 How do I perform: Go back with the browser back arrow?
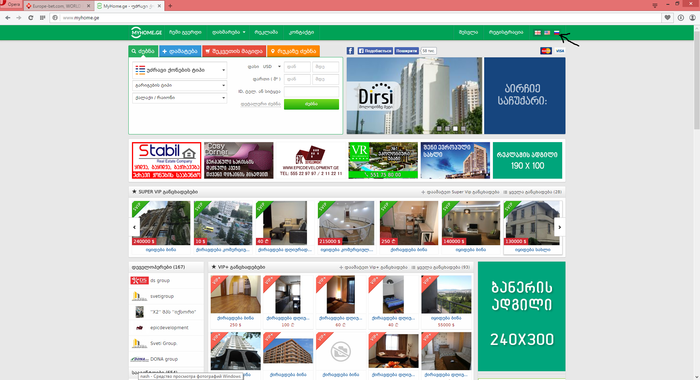pyautogui.click(x=8, y=18)
